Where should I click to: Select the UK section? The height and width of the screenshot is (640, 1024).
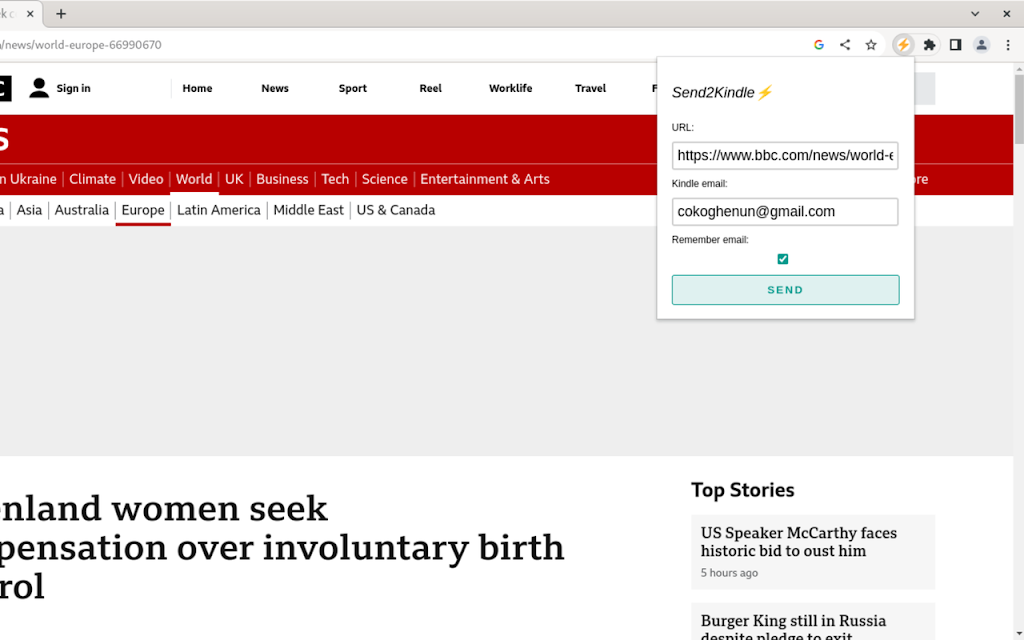pos(234,179)
